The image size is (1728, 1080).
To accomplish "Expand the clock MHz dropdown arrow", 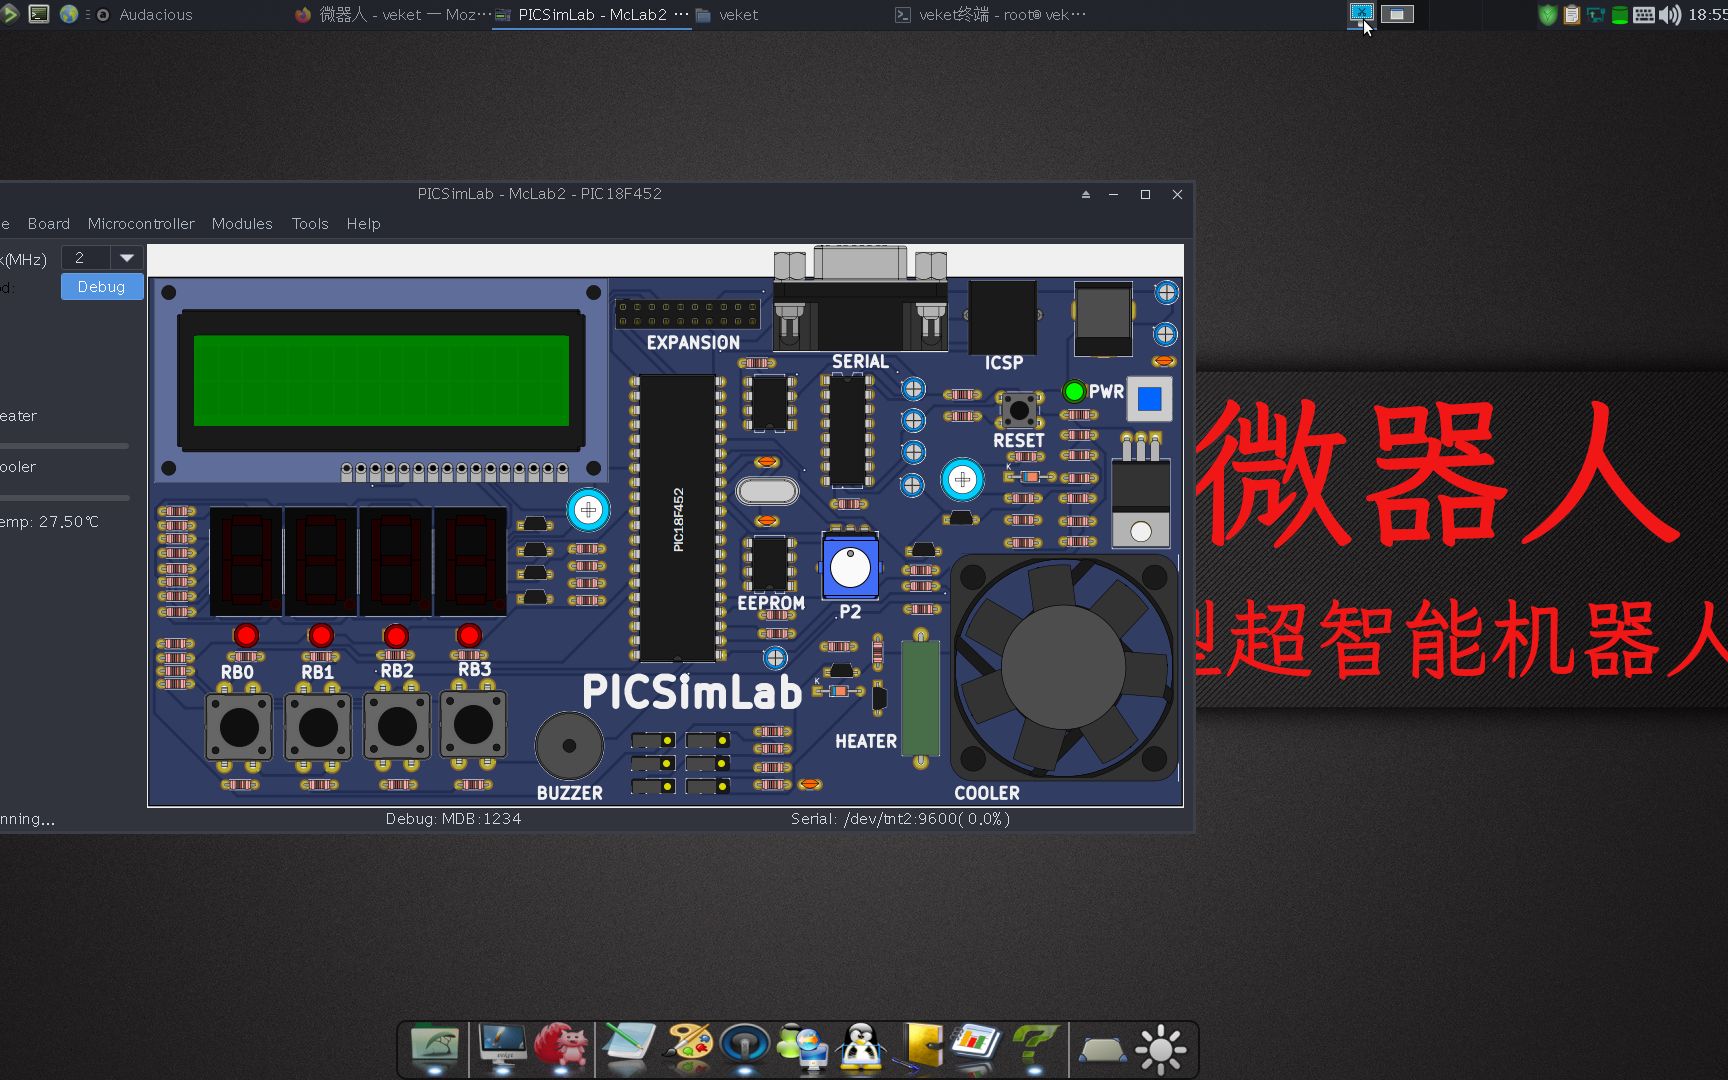I will click(127, 258).
